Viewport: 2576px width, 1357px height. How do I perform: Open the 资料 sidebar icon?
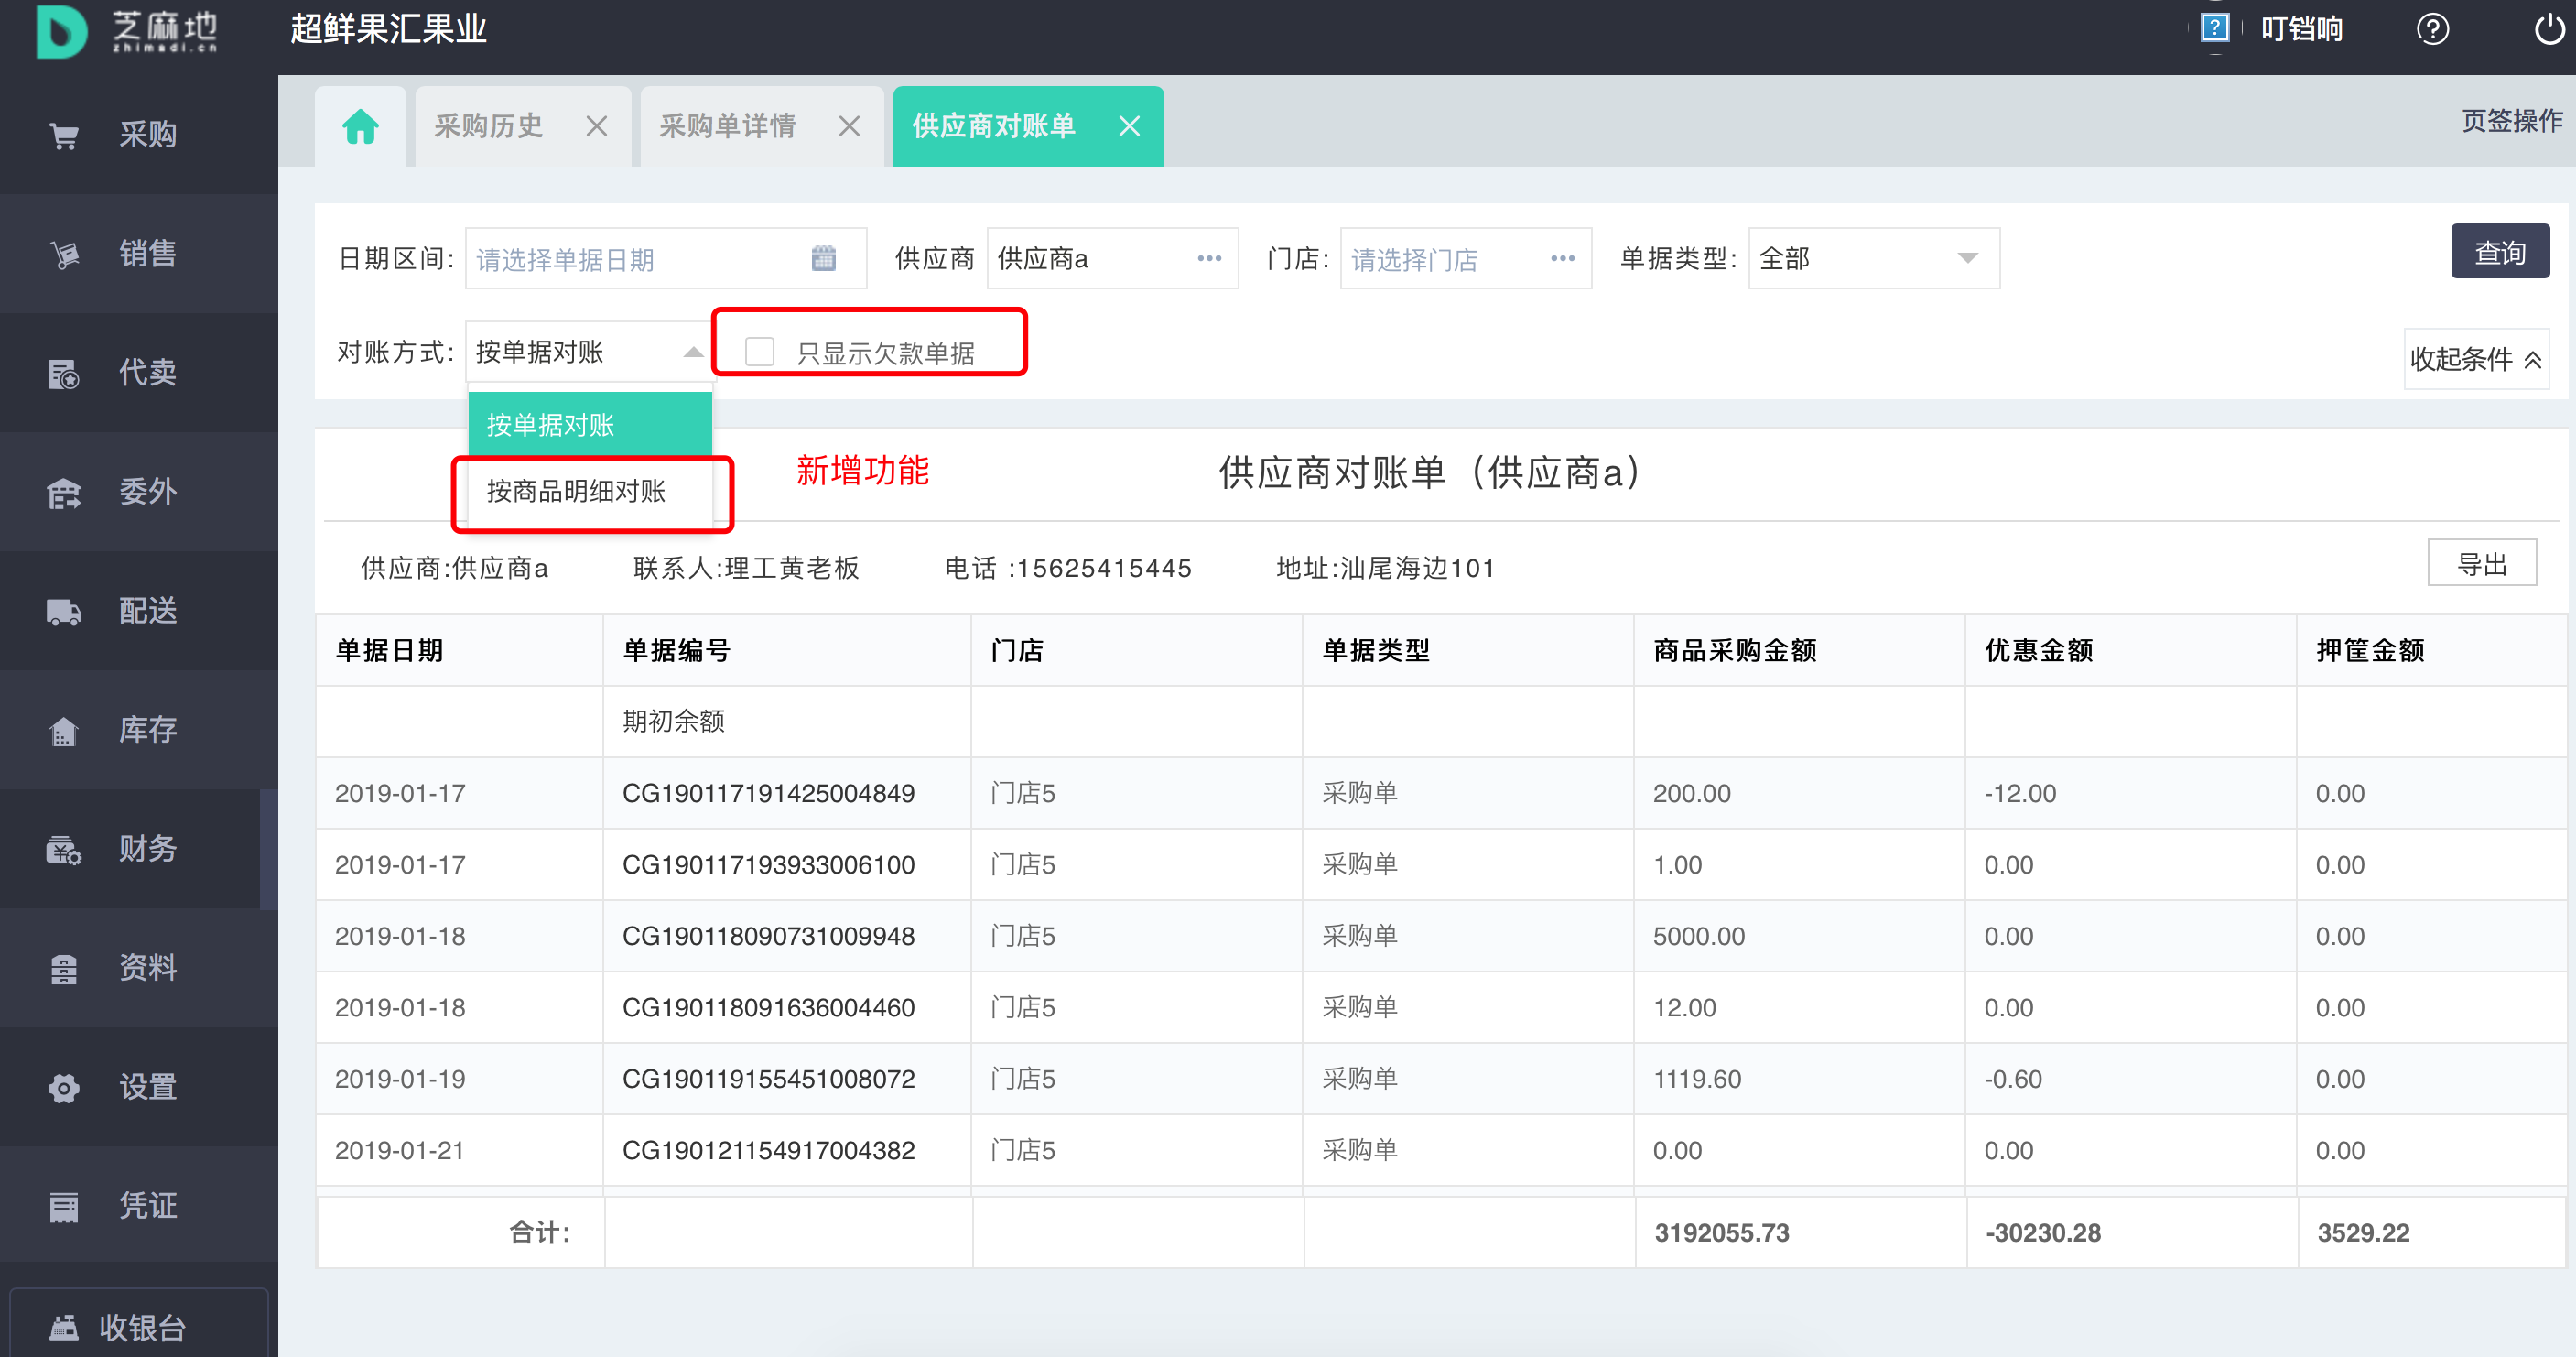tap(64, 968)
